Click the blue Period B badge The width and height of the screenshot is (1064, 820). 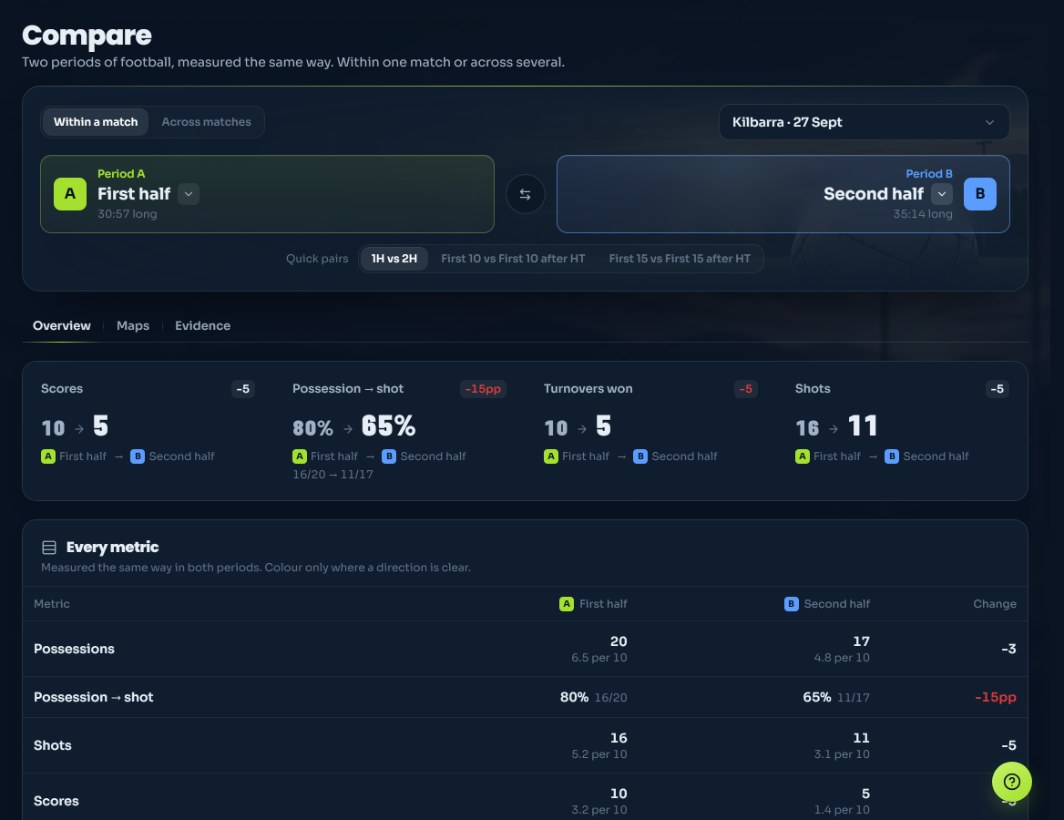click(x=980, y=194)
